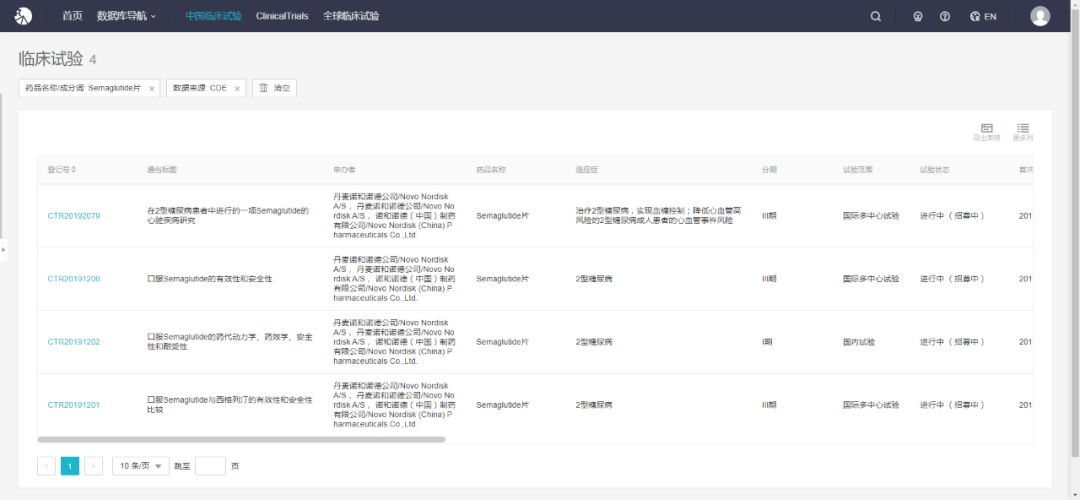
Task: Click the 适应症 column header
Action: pyautogui.click(x=588, y=169)
